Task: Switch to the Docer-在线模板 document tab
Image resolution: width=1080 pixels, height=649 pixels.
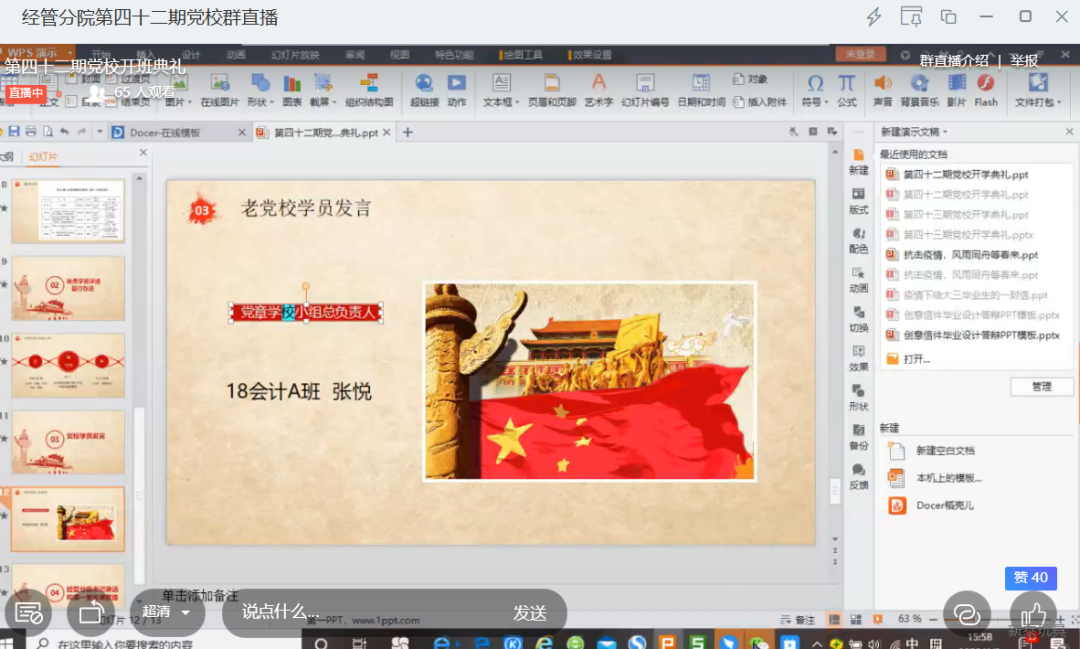Action: click(169, 132)
